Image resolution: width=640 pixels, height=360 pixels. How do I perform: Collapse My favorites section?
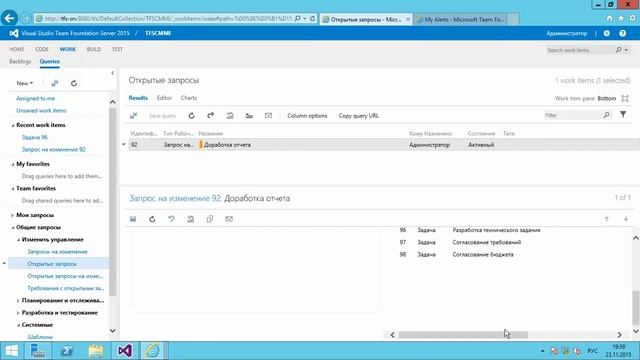point(13,164)
